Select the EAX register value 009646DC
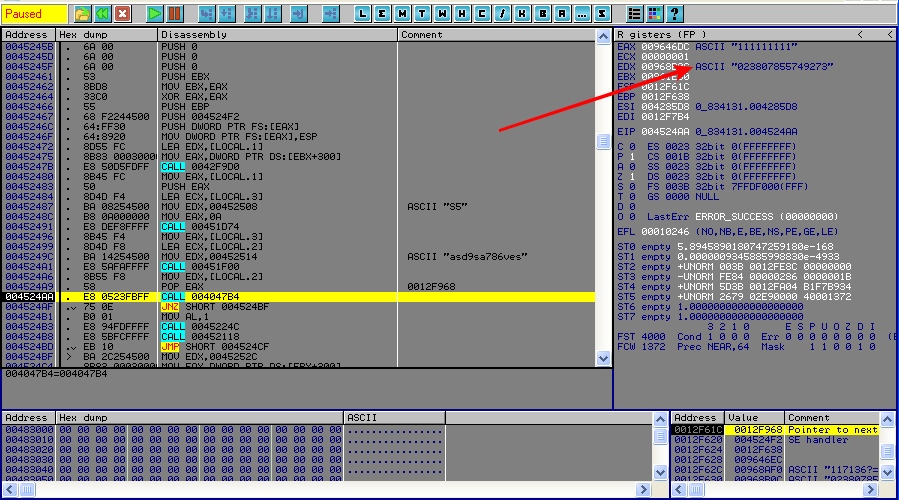The height and width of the screenshot is (500, 899). point(665,46)
